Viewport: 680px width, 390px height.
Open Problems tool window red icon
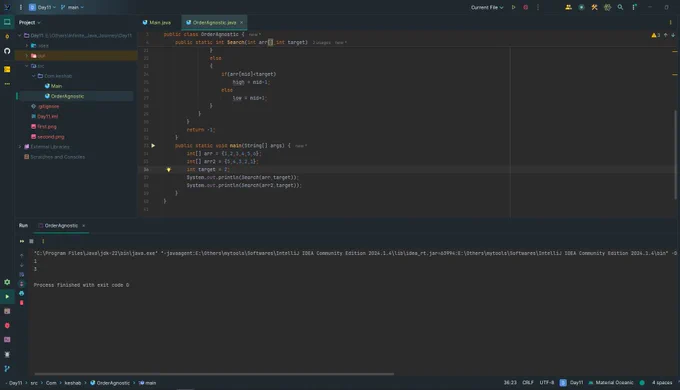click(x=7, y=325)
